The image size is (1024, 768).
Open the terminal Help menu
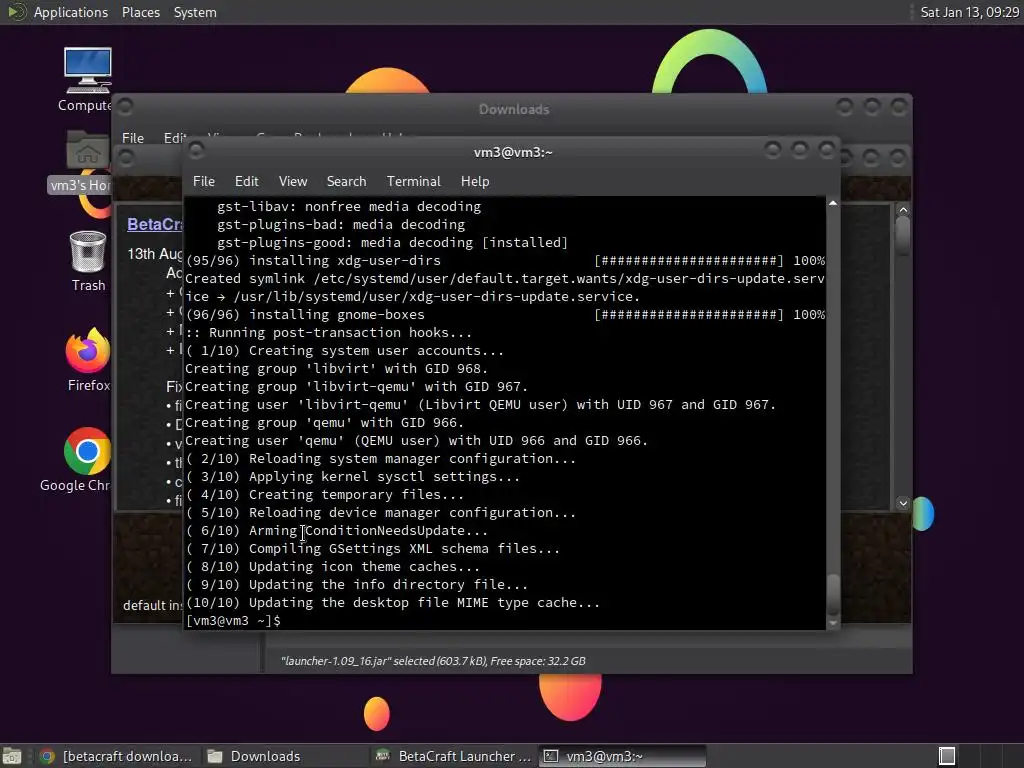(475, 182)
